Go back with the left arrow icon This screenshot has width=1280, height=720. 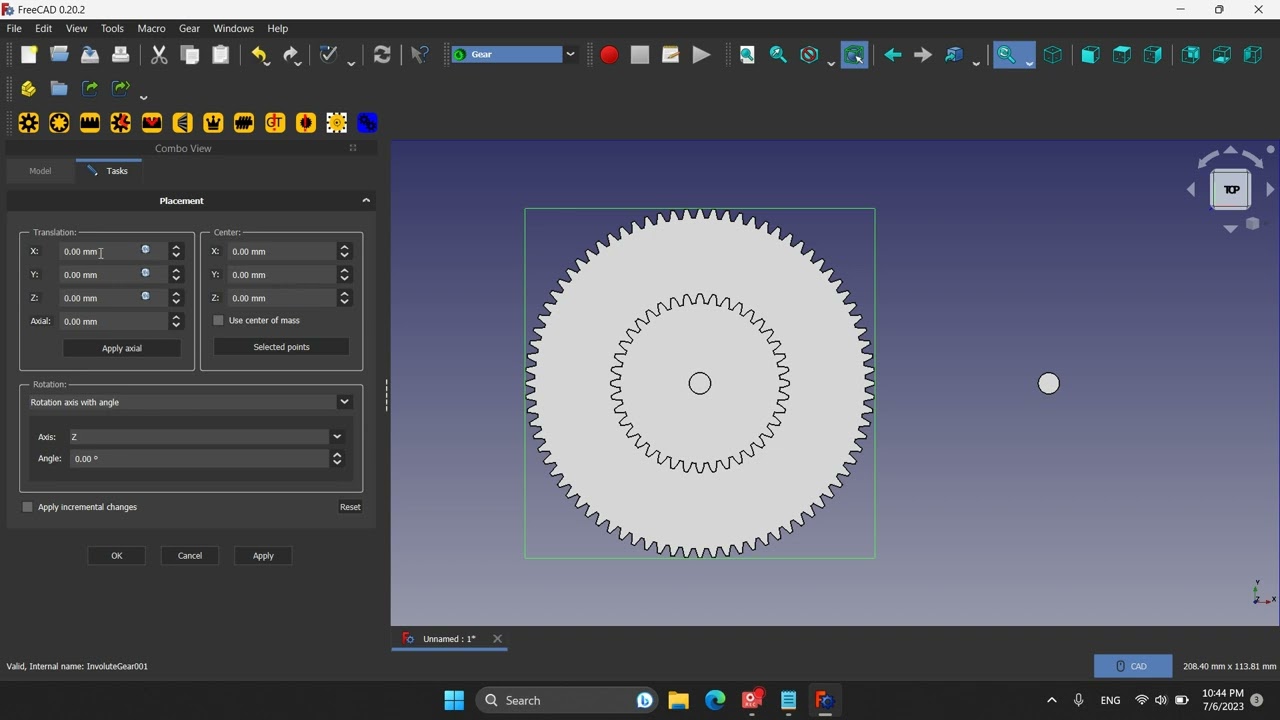[892, 55]
